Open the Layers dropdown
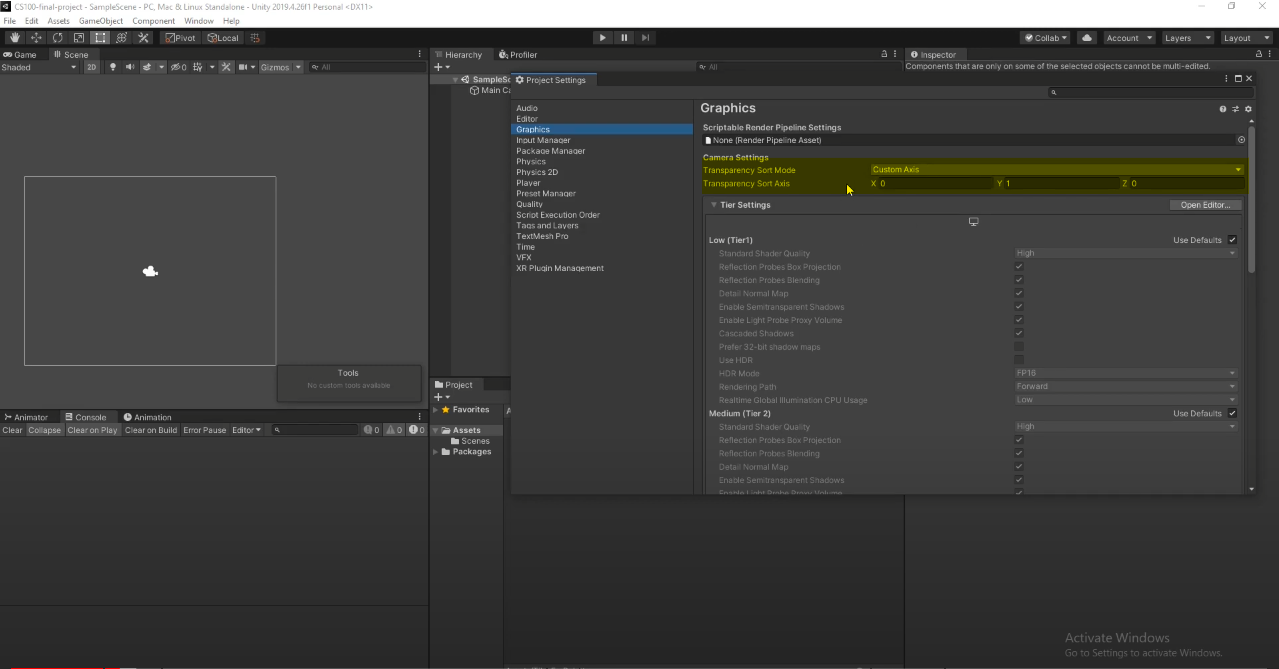 coord(1187,38)
